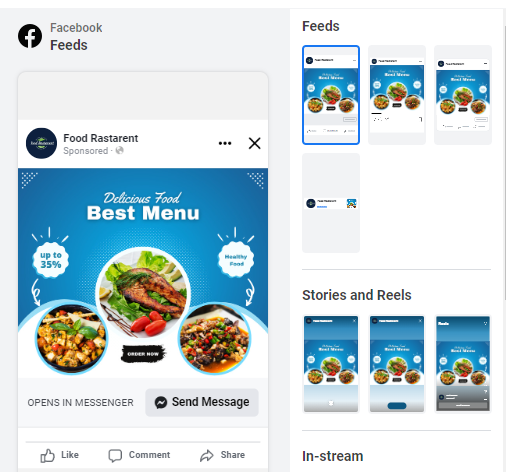Select the first Feeds preview thumbnail
Screen dimensions: 506x472
point(331,95)
